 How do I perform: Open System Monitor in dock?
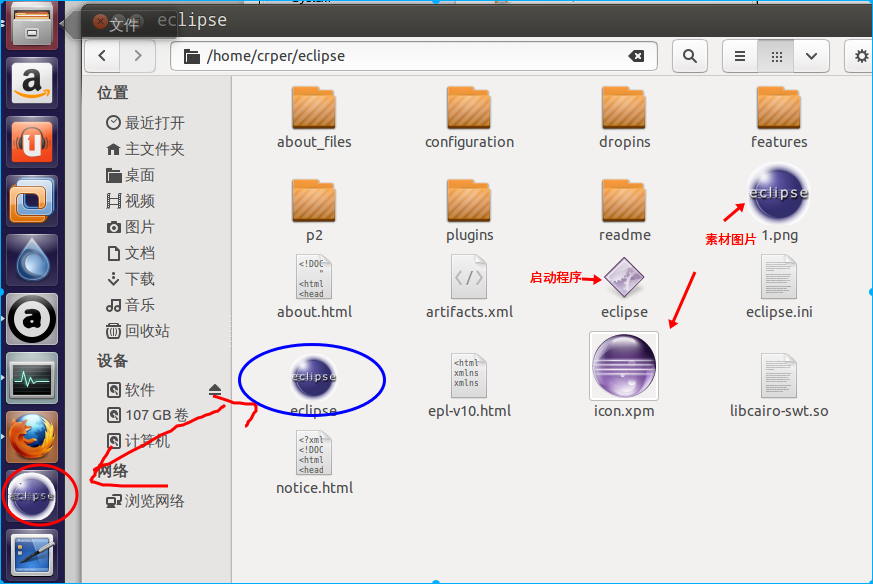(x=32, y=378)
